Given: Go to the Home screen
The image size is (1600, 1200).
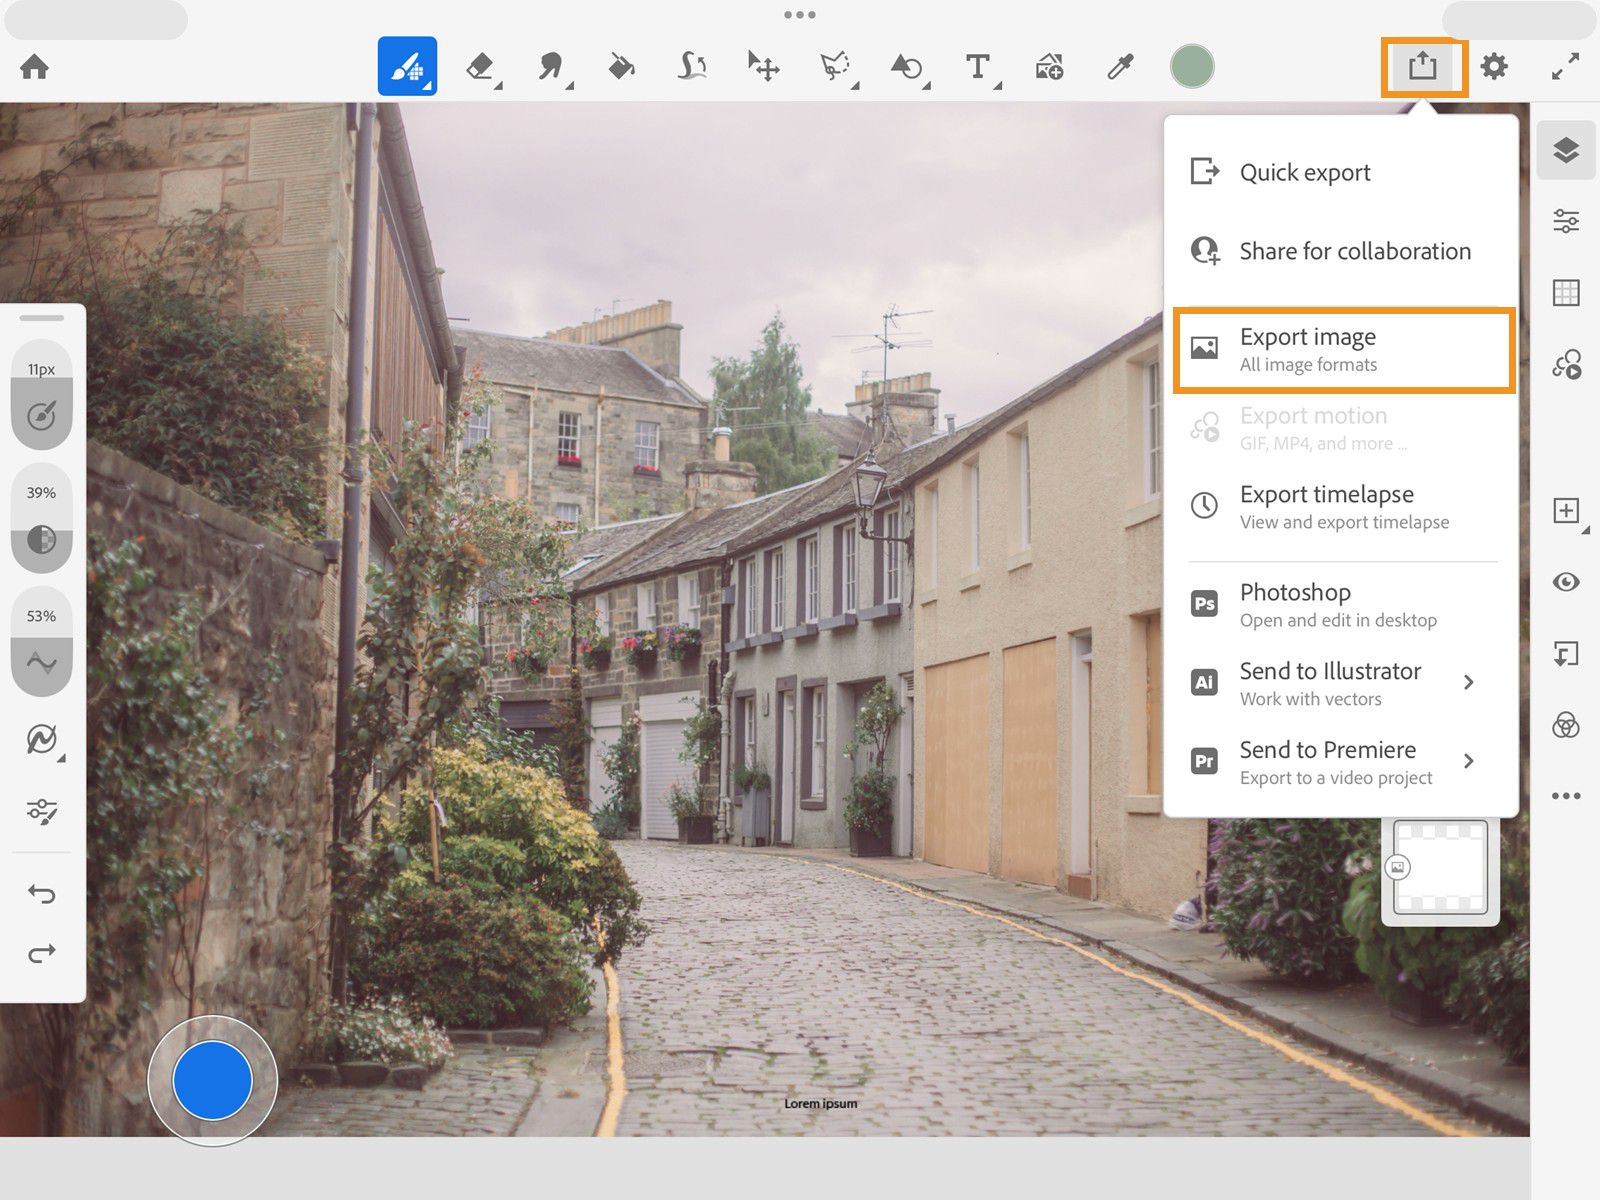Looking at the screenshot, I should point(34,67).
